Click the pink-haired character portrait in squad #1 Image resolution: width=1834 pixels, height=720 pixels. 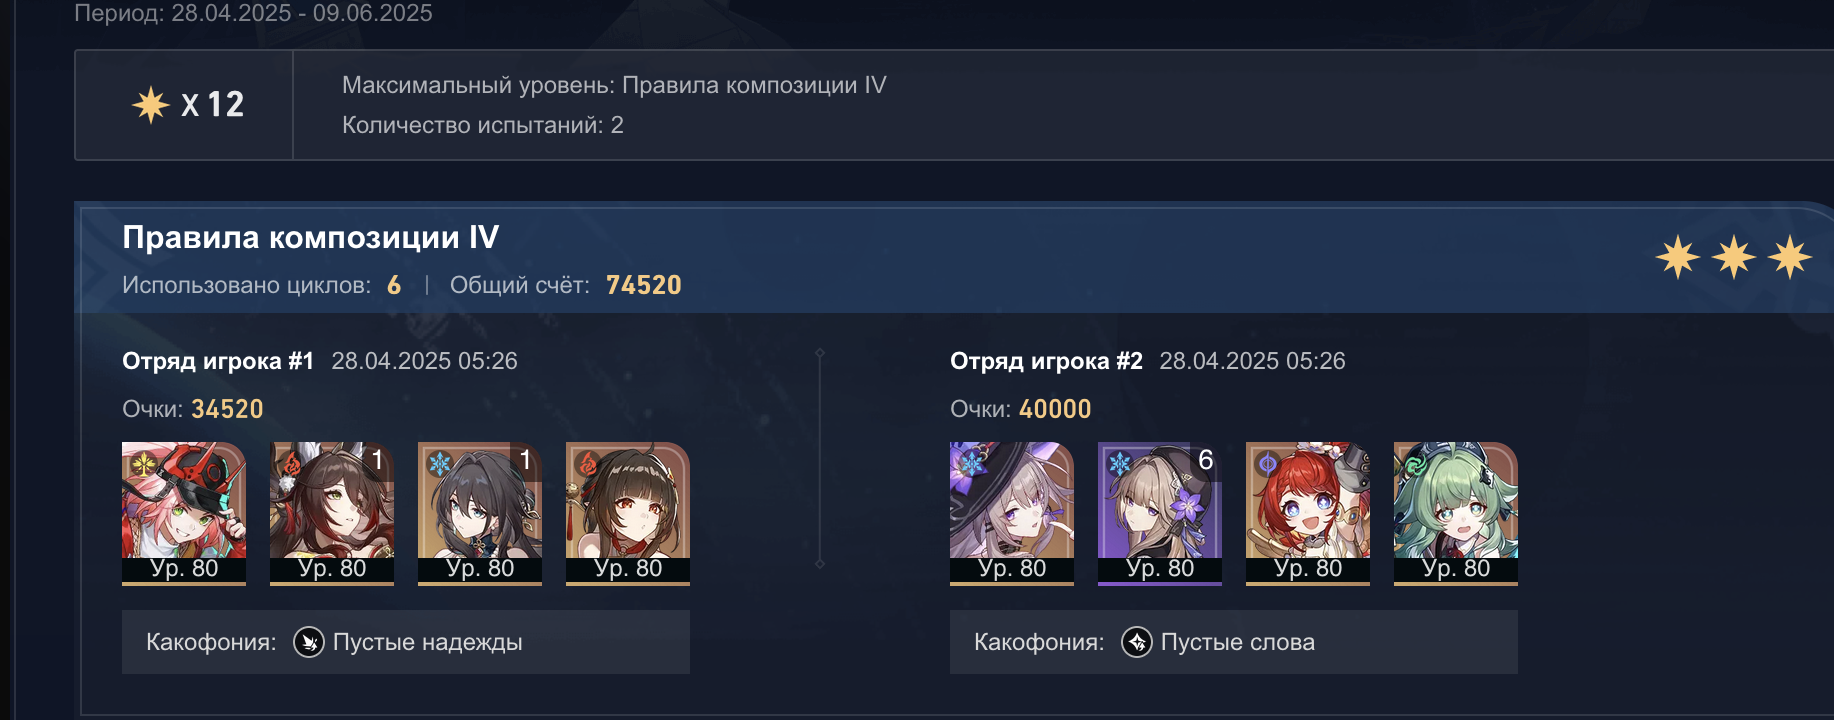(x=184, y=512)
